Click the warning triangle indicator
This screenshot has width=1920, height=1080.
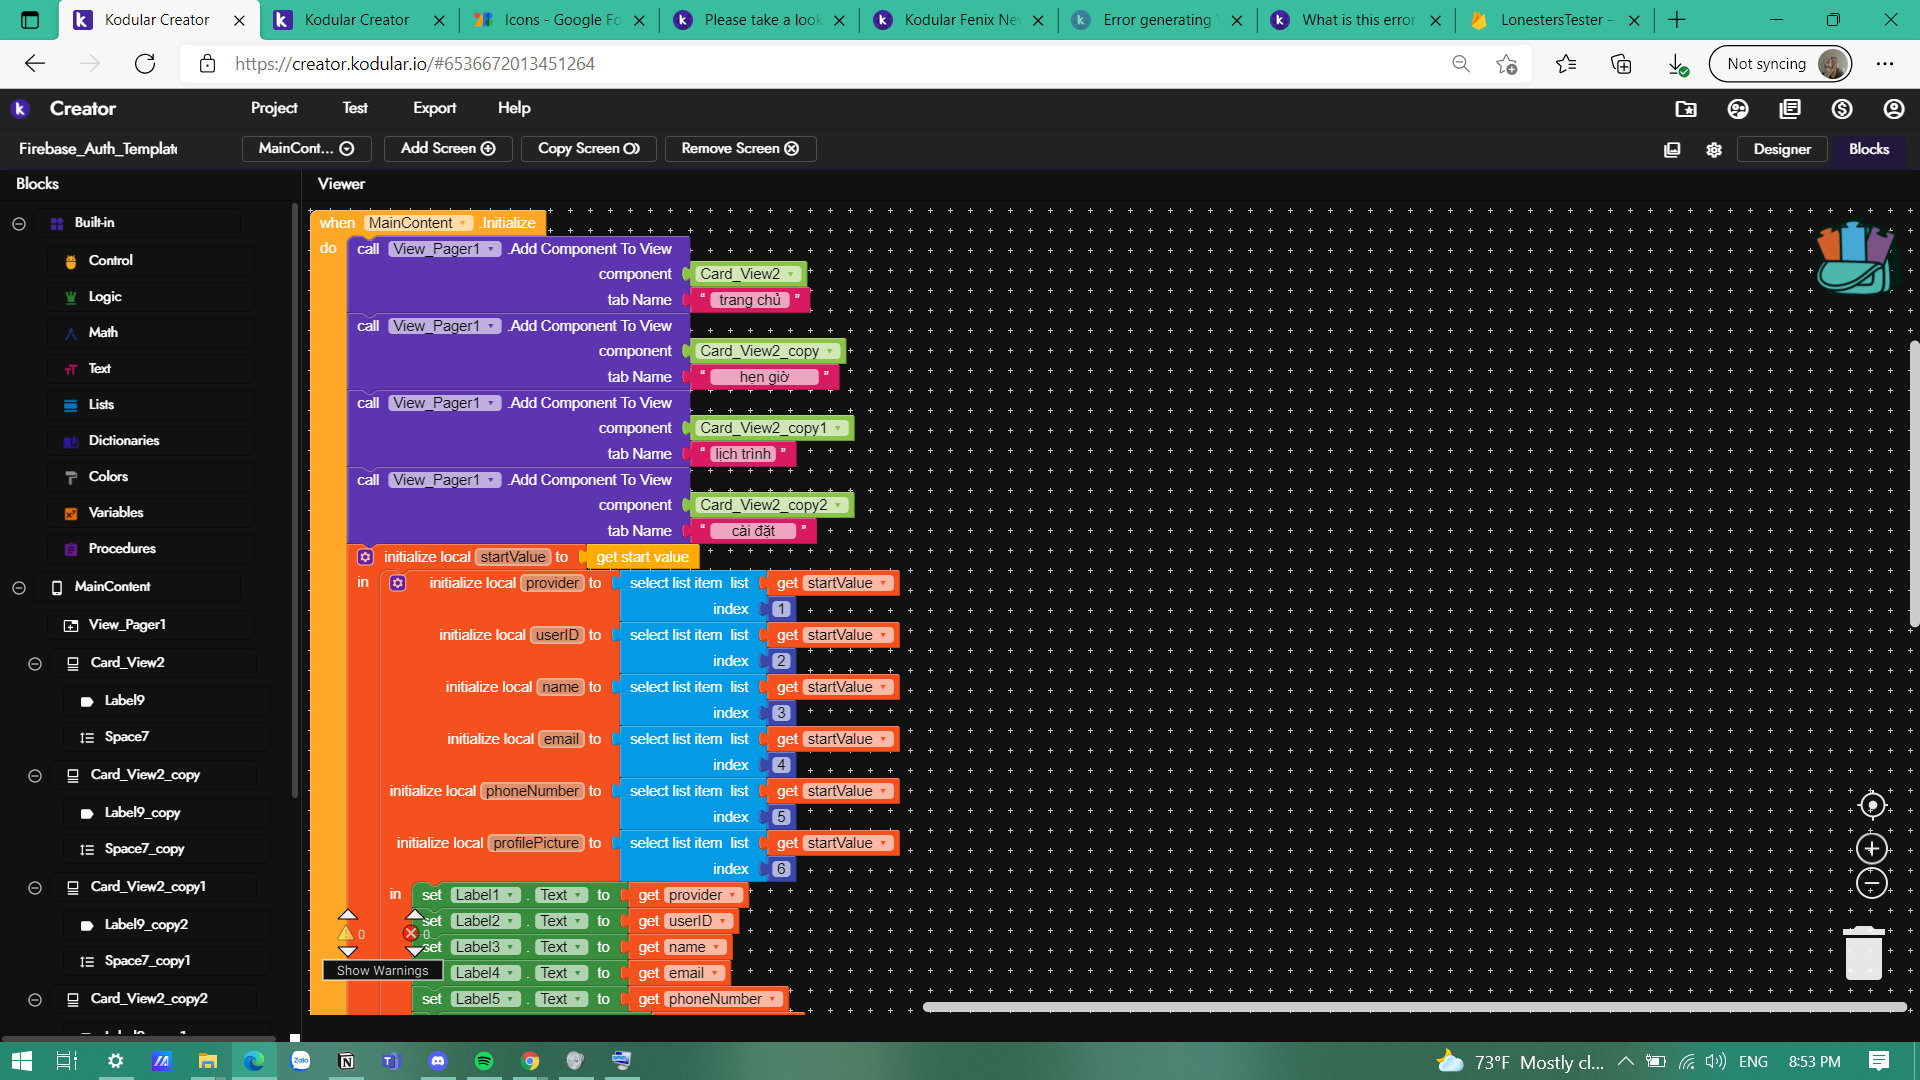click(347, 934)
